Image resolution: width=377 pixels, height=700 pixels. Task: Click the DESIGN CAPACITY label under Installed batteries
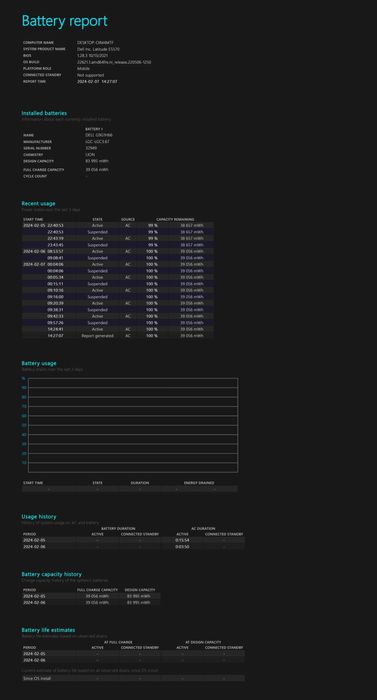pos(38,161)
